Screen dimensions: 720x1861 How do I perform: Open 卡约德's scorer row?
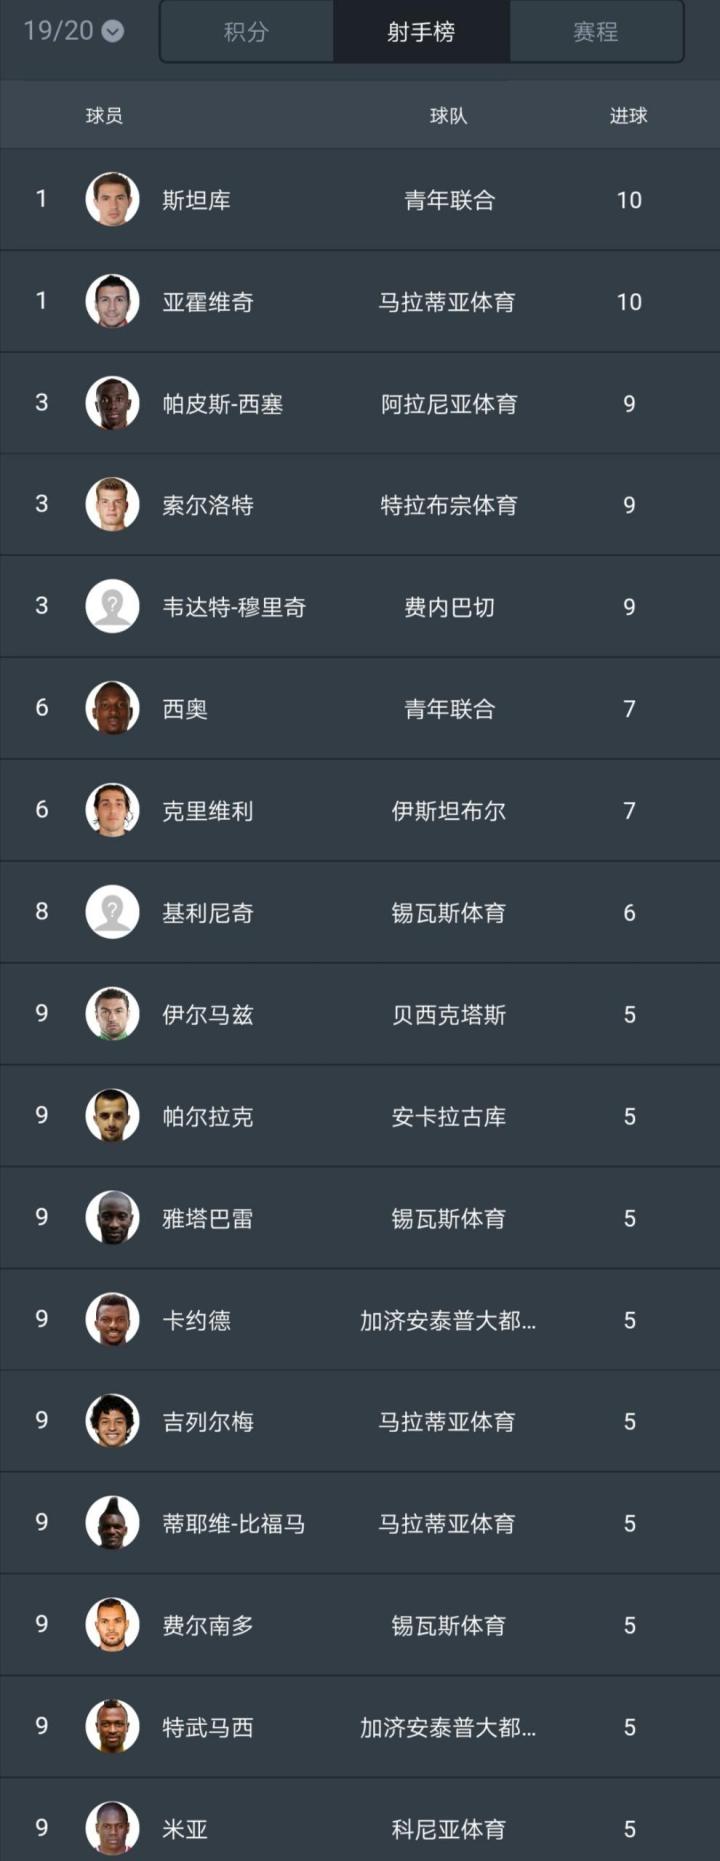[x=360, y=1320]
